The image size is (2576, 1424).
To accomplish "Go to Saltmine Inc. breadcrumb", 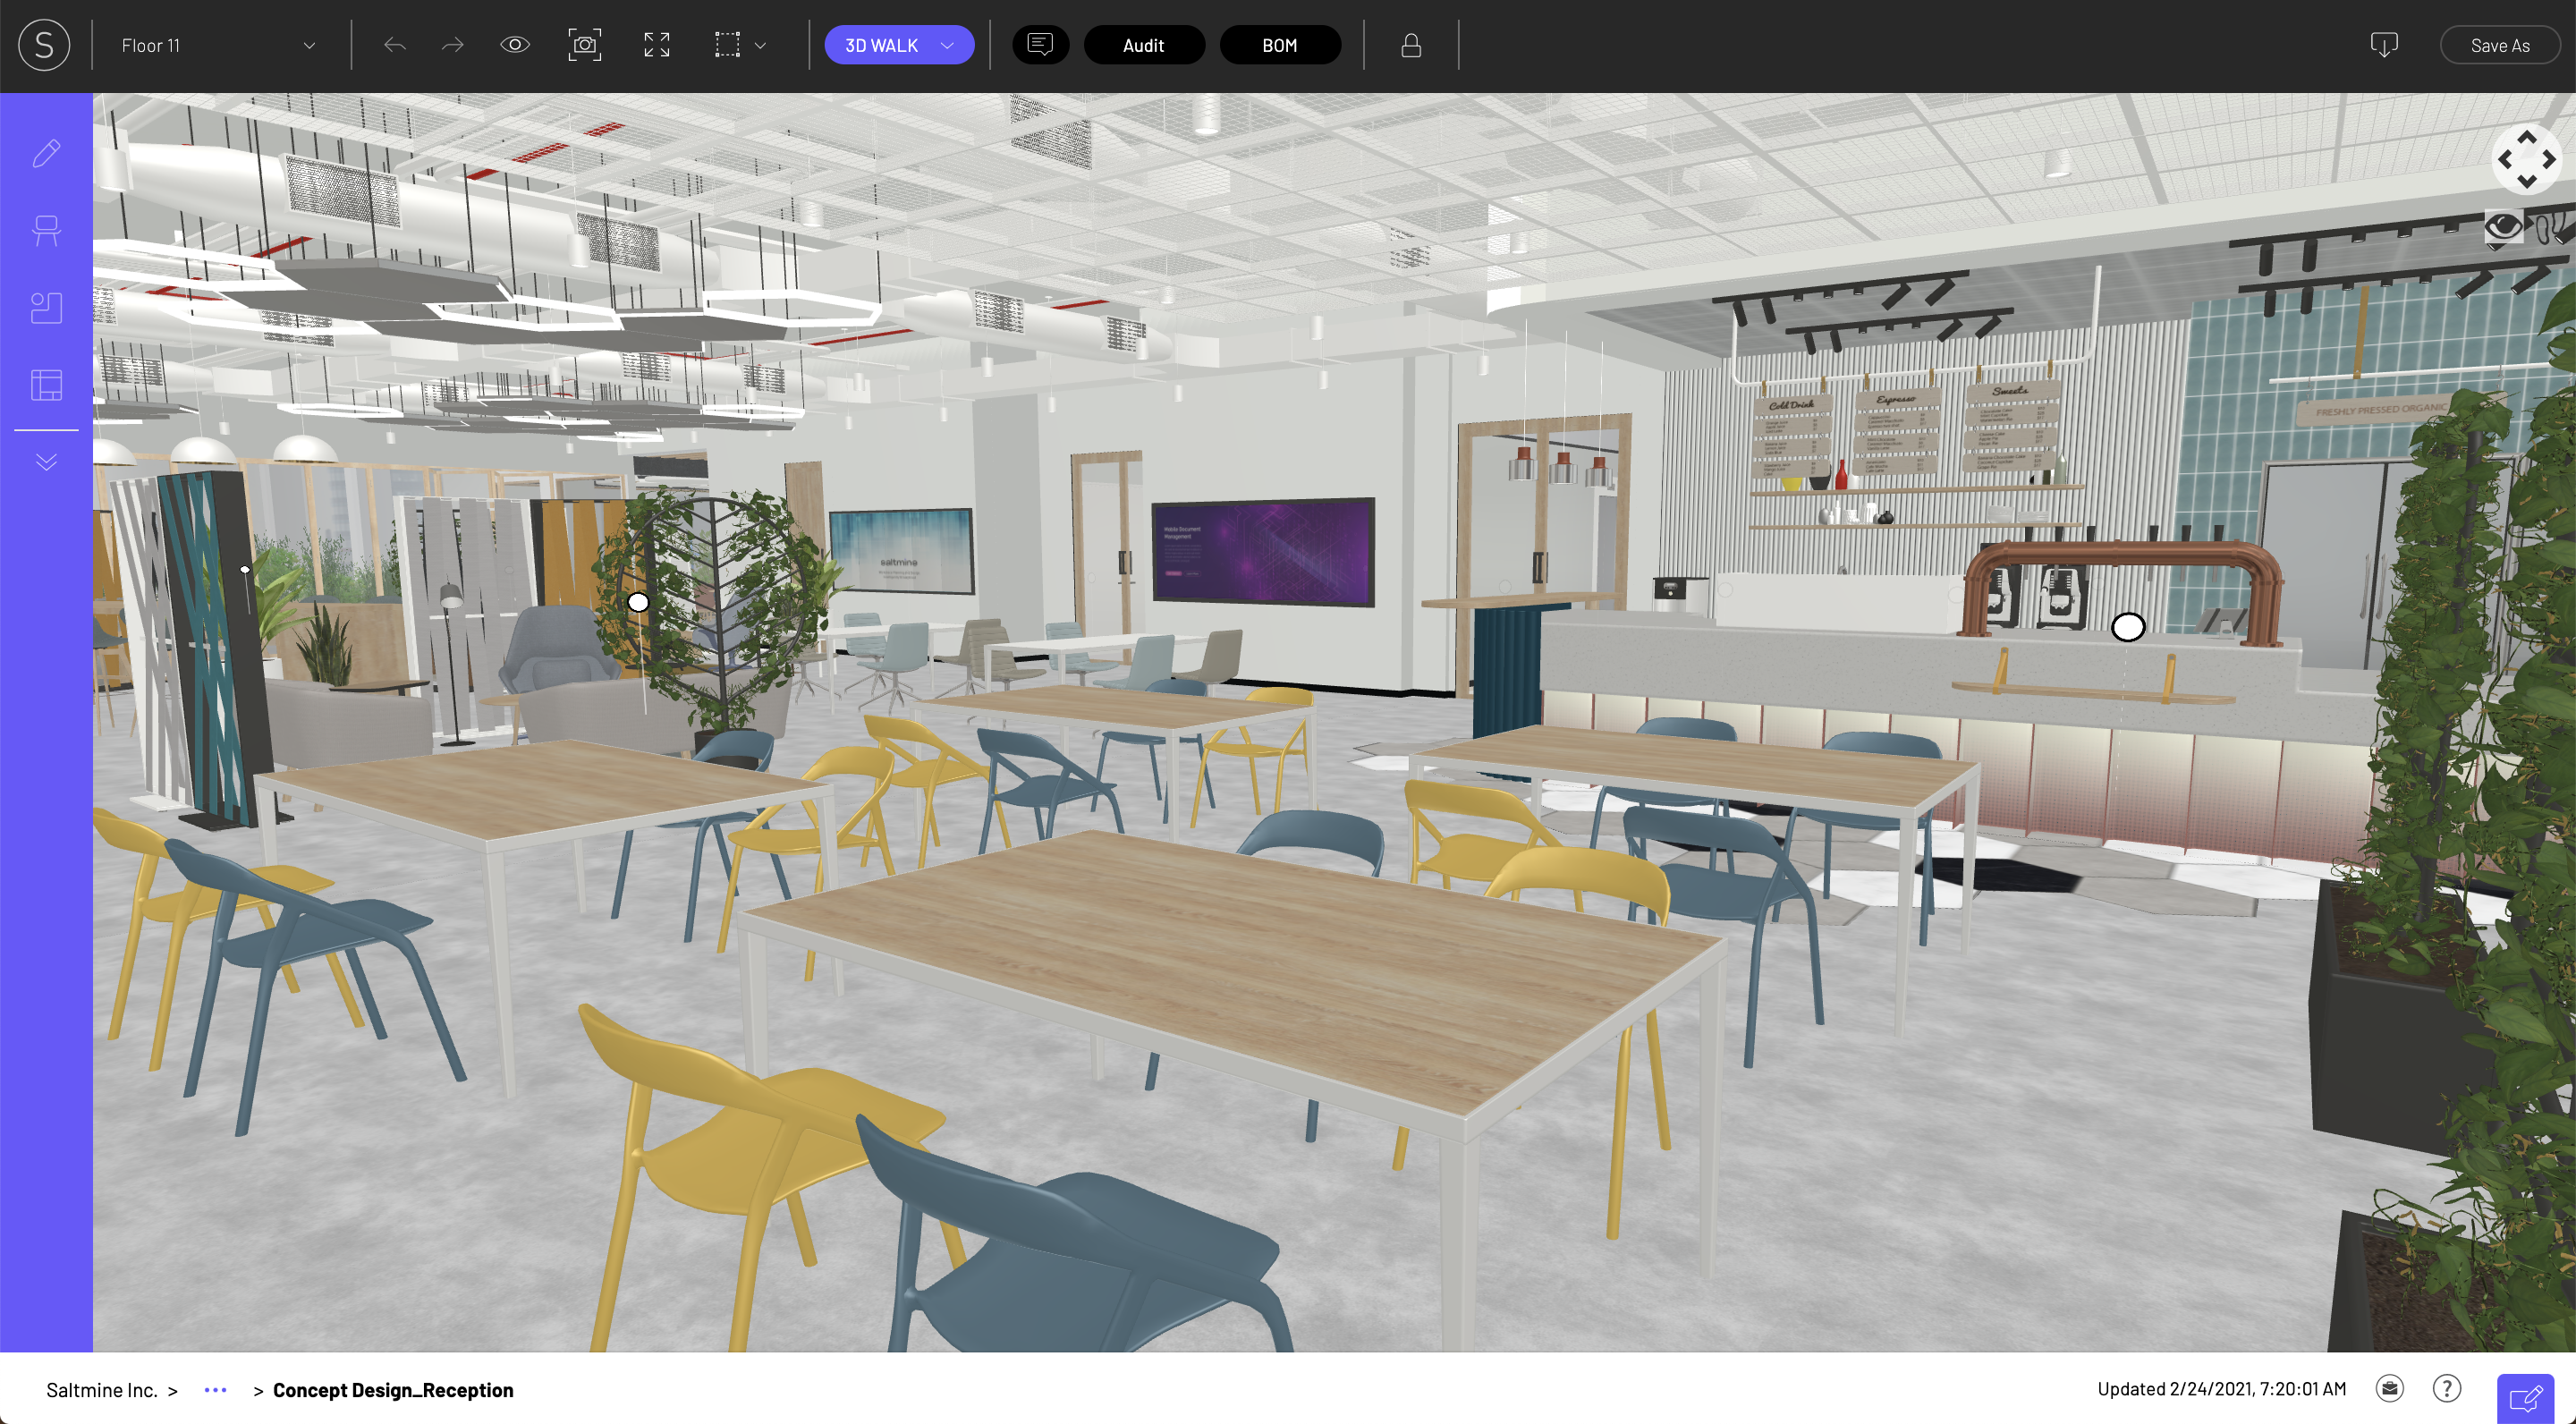I will point(101,1390).
